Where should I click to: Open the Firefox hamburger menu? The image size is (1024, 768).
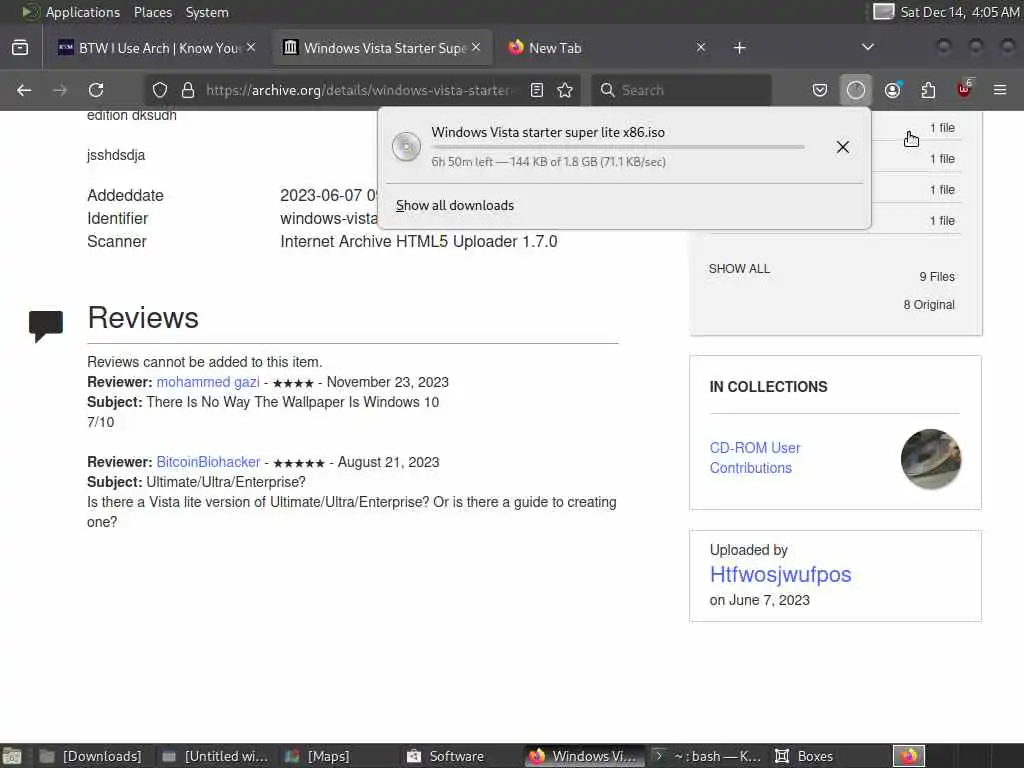point(1000,90)
